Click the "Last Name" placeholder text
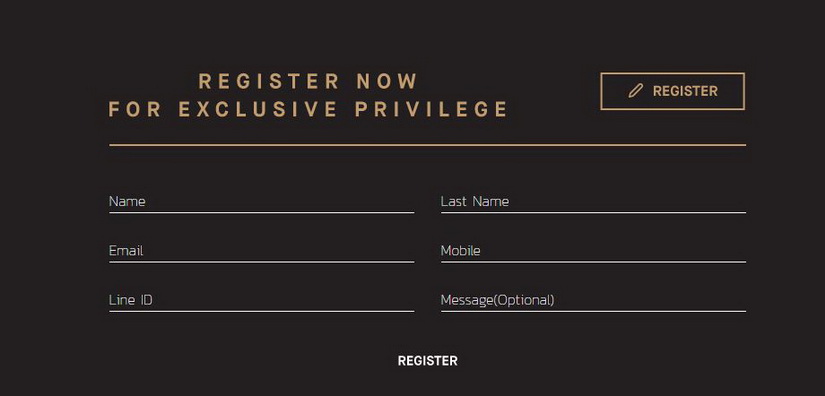The height and width of the screenshot is (396, 825). coord(475,201)
